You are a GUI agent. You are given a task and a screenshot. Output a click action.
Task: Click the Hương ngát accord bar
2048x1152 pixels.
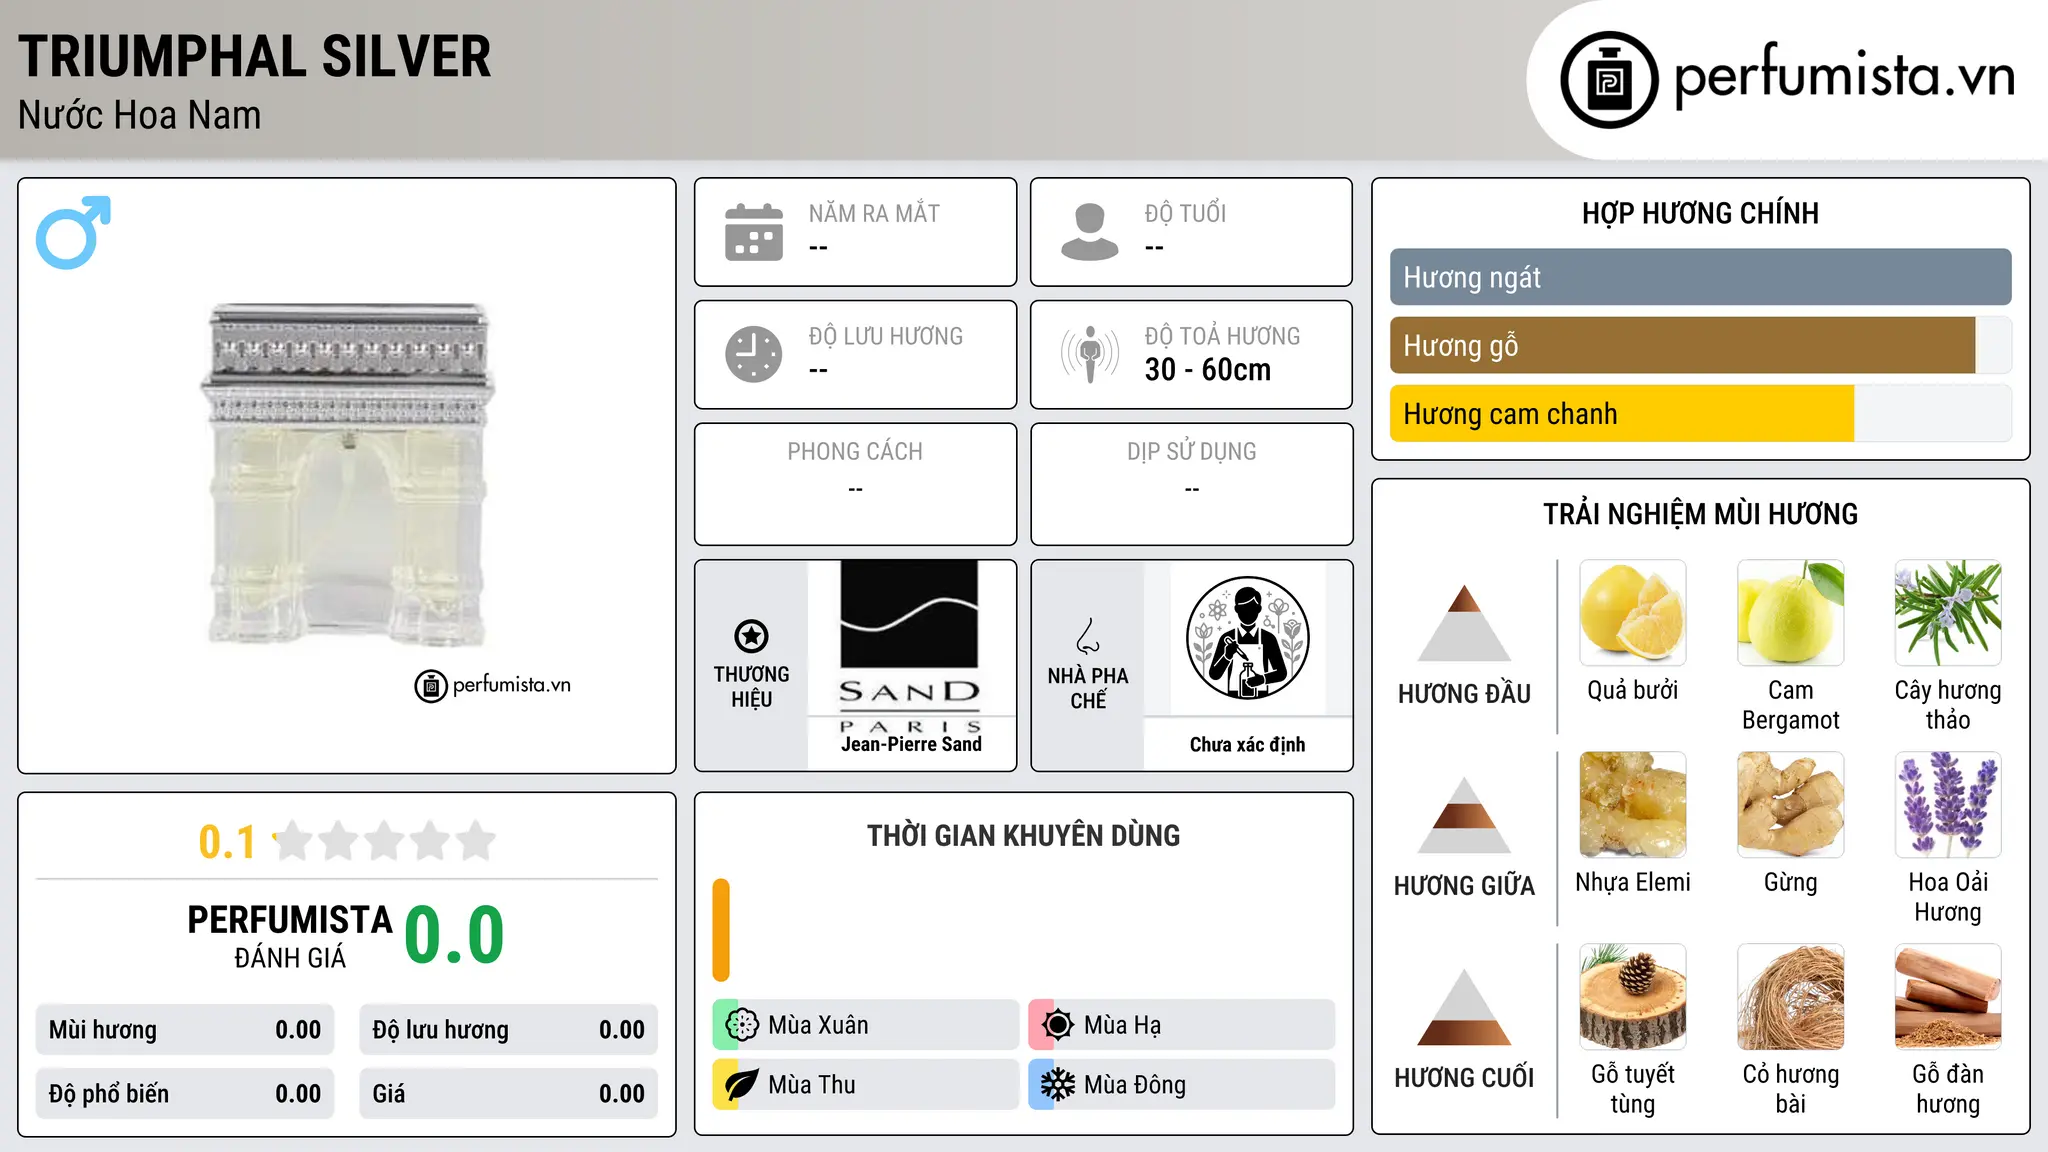[x=1700, y=277]
